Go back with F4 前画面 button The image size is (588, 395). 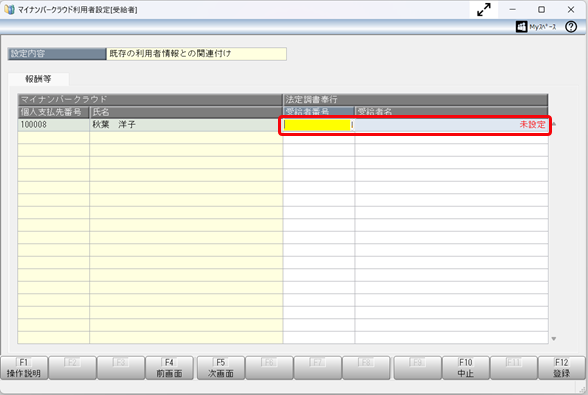click(170, 368)
